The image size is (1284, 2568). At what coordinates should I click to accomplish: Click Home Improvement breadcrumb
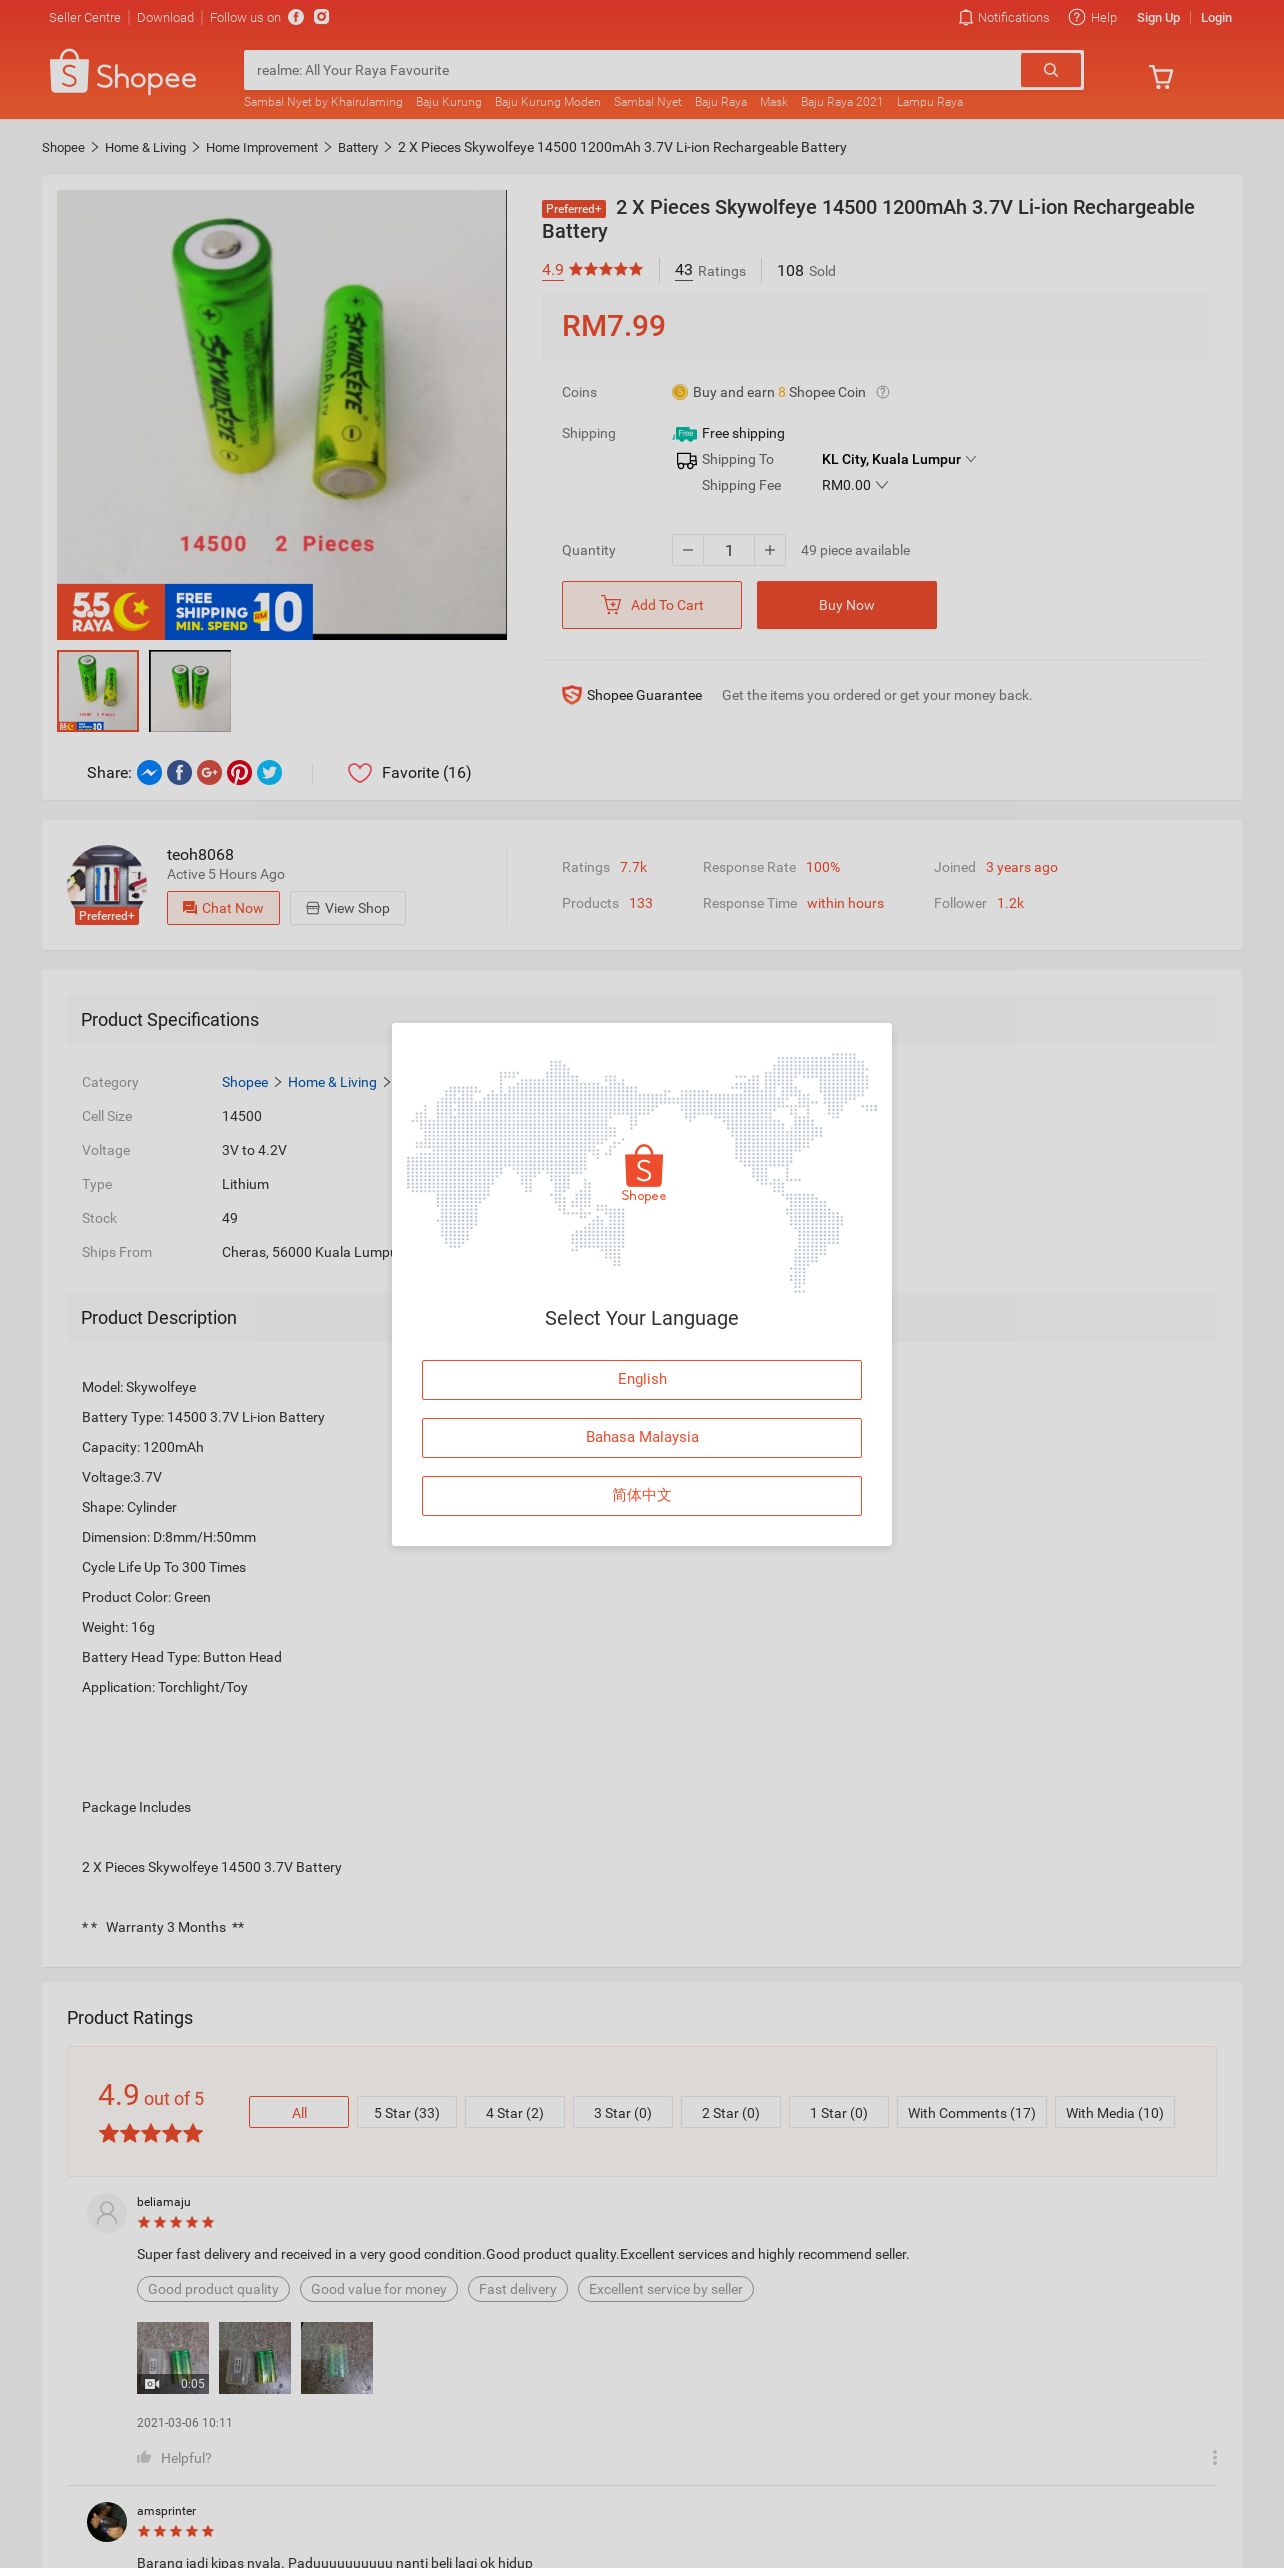[262, 147]
